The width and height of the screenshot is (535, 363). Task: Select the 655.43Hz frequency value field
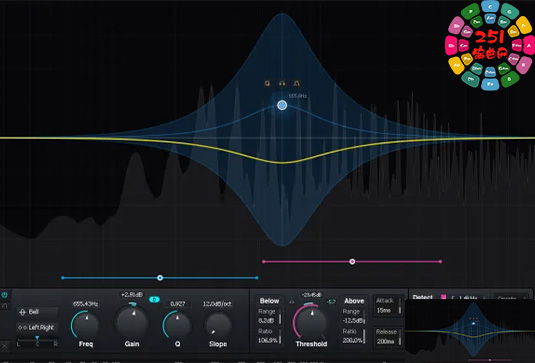pyautogui.click(x=85, y=304)
